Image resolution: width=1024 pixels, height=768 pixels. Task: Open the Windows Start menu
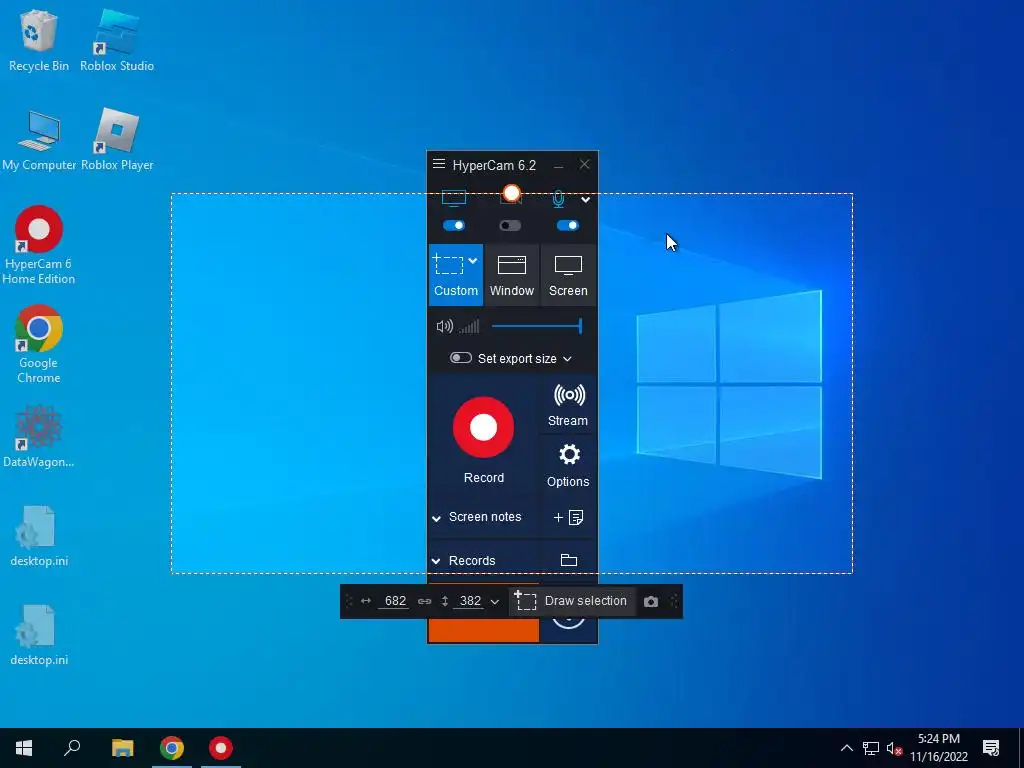click(x=24, y=748)
